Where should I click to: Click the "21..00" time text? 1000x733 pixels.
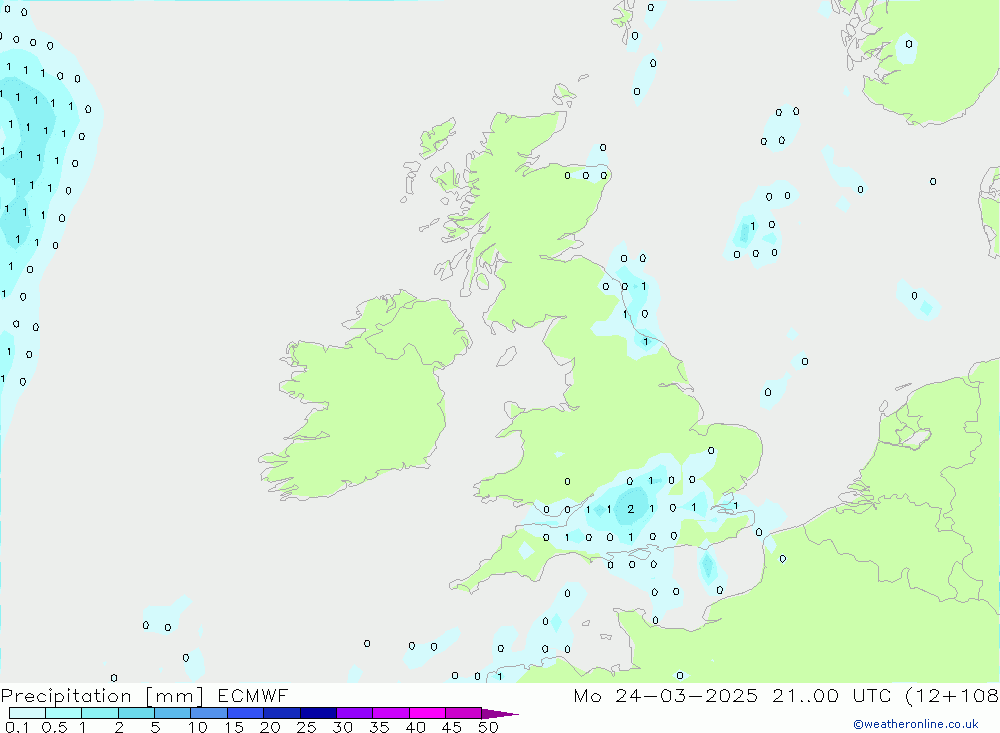(805, 695)
